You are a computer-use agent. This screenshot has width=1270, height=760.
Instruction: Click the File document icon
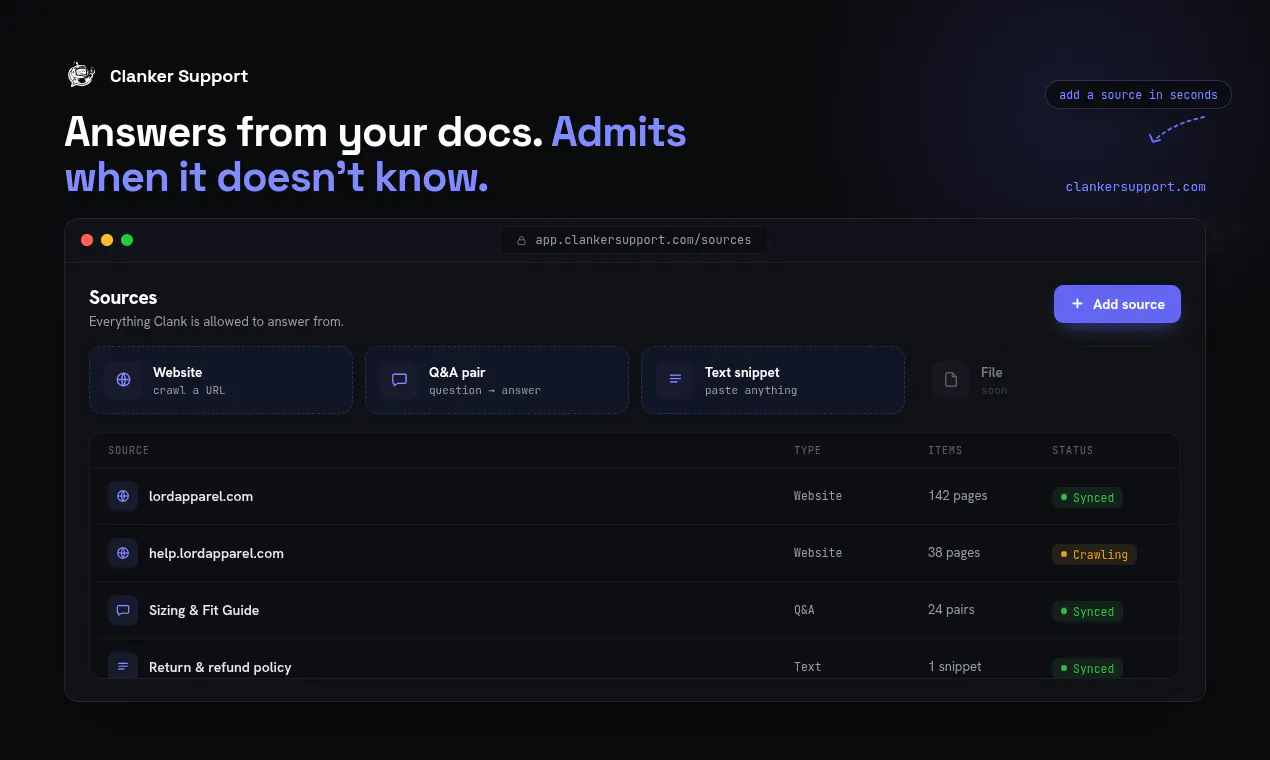click(x=951, y=380)
